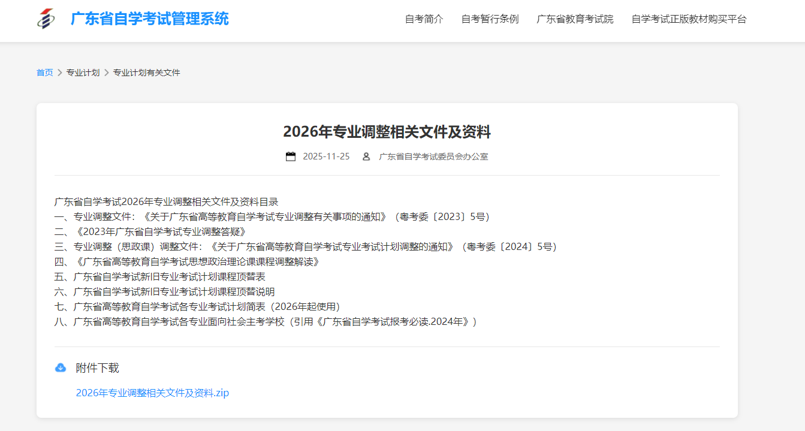Click the calendar icon beside 2025-11-25
Screen dimensions: 805x431
291,157
